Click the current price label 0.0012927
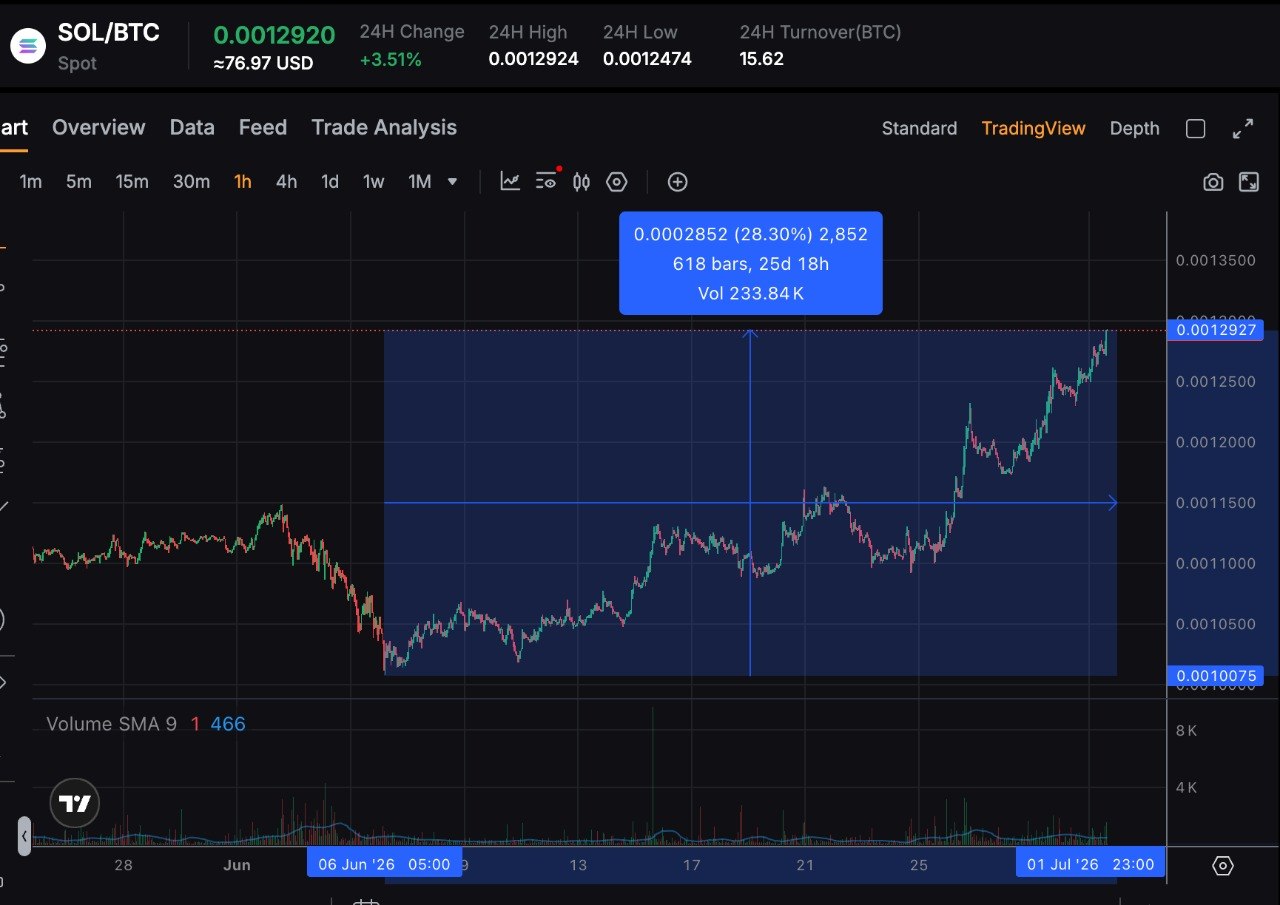 [1216, 329]
